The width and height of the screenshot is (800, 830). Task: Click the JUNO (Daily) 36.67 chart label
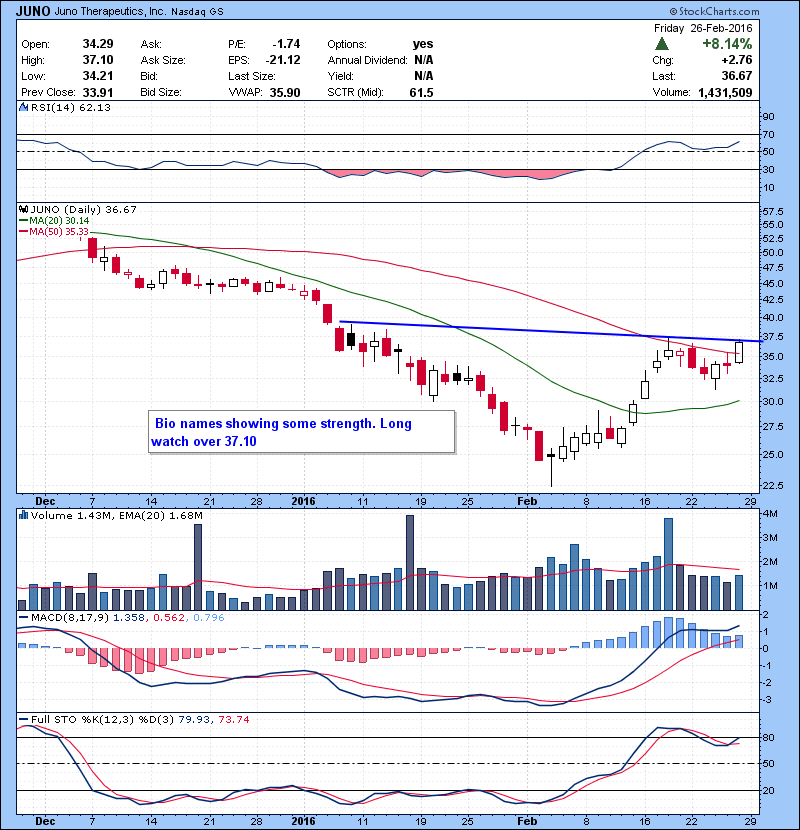pos(84,210)
